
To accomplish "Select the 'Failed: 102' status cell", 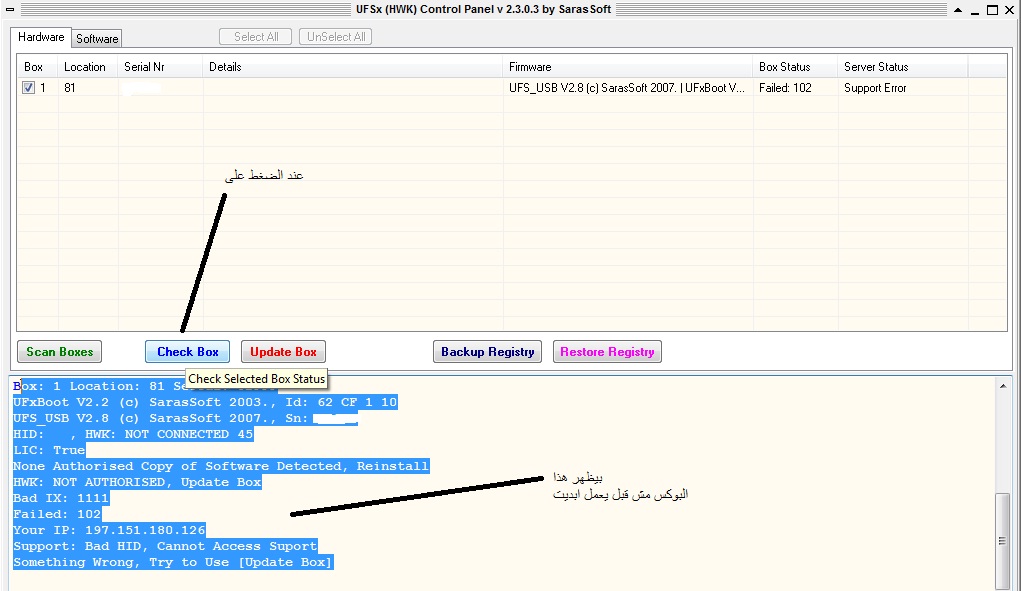I will pos(785,88).
